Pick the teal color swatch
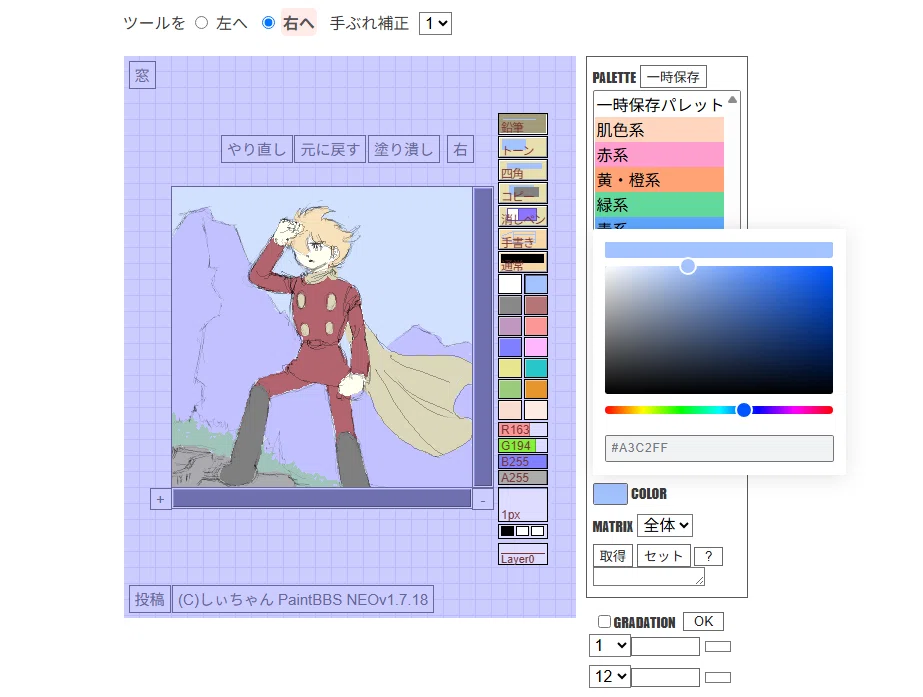Image resolution: width=923 pixels, height=697 pixels. click(536, 368)
